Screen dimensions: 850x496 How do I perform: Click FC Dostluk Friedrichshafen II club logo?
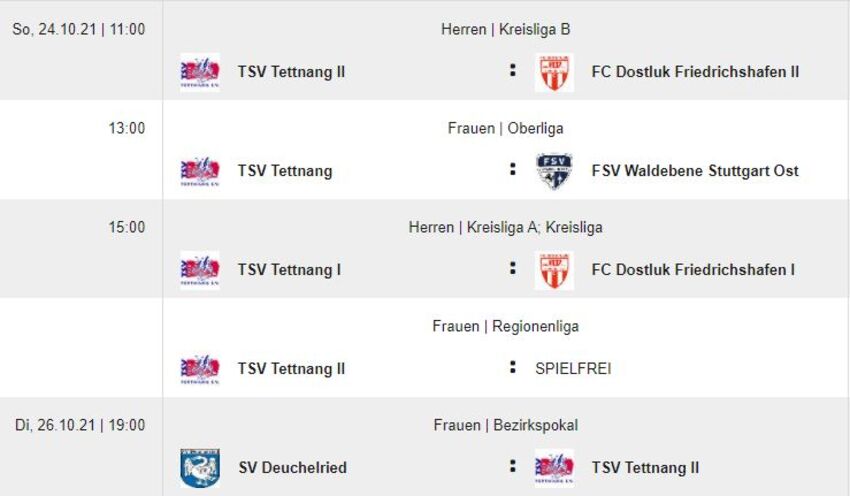554,72
